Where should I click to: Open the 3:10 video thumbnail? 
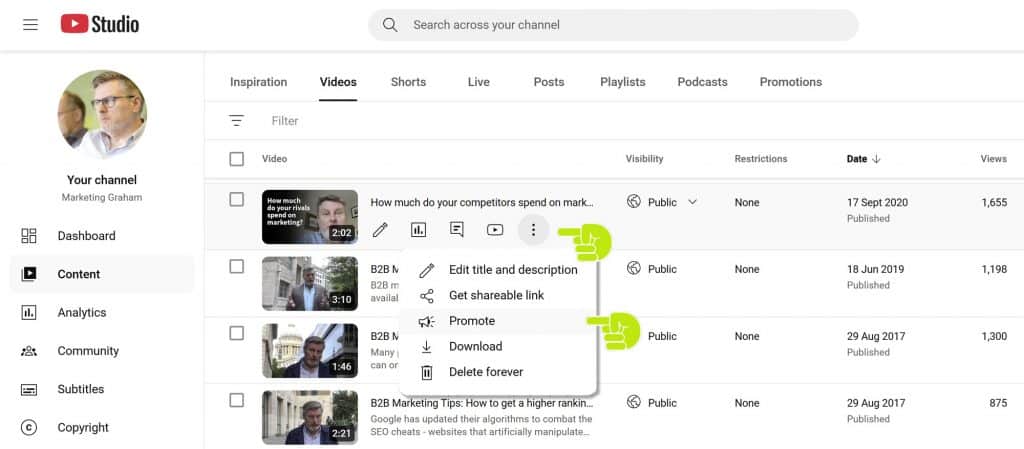pos(309,284)
